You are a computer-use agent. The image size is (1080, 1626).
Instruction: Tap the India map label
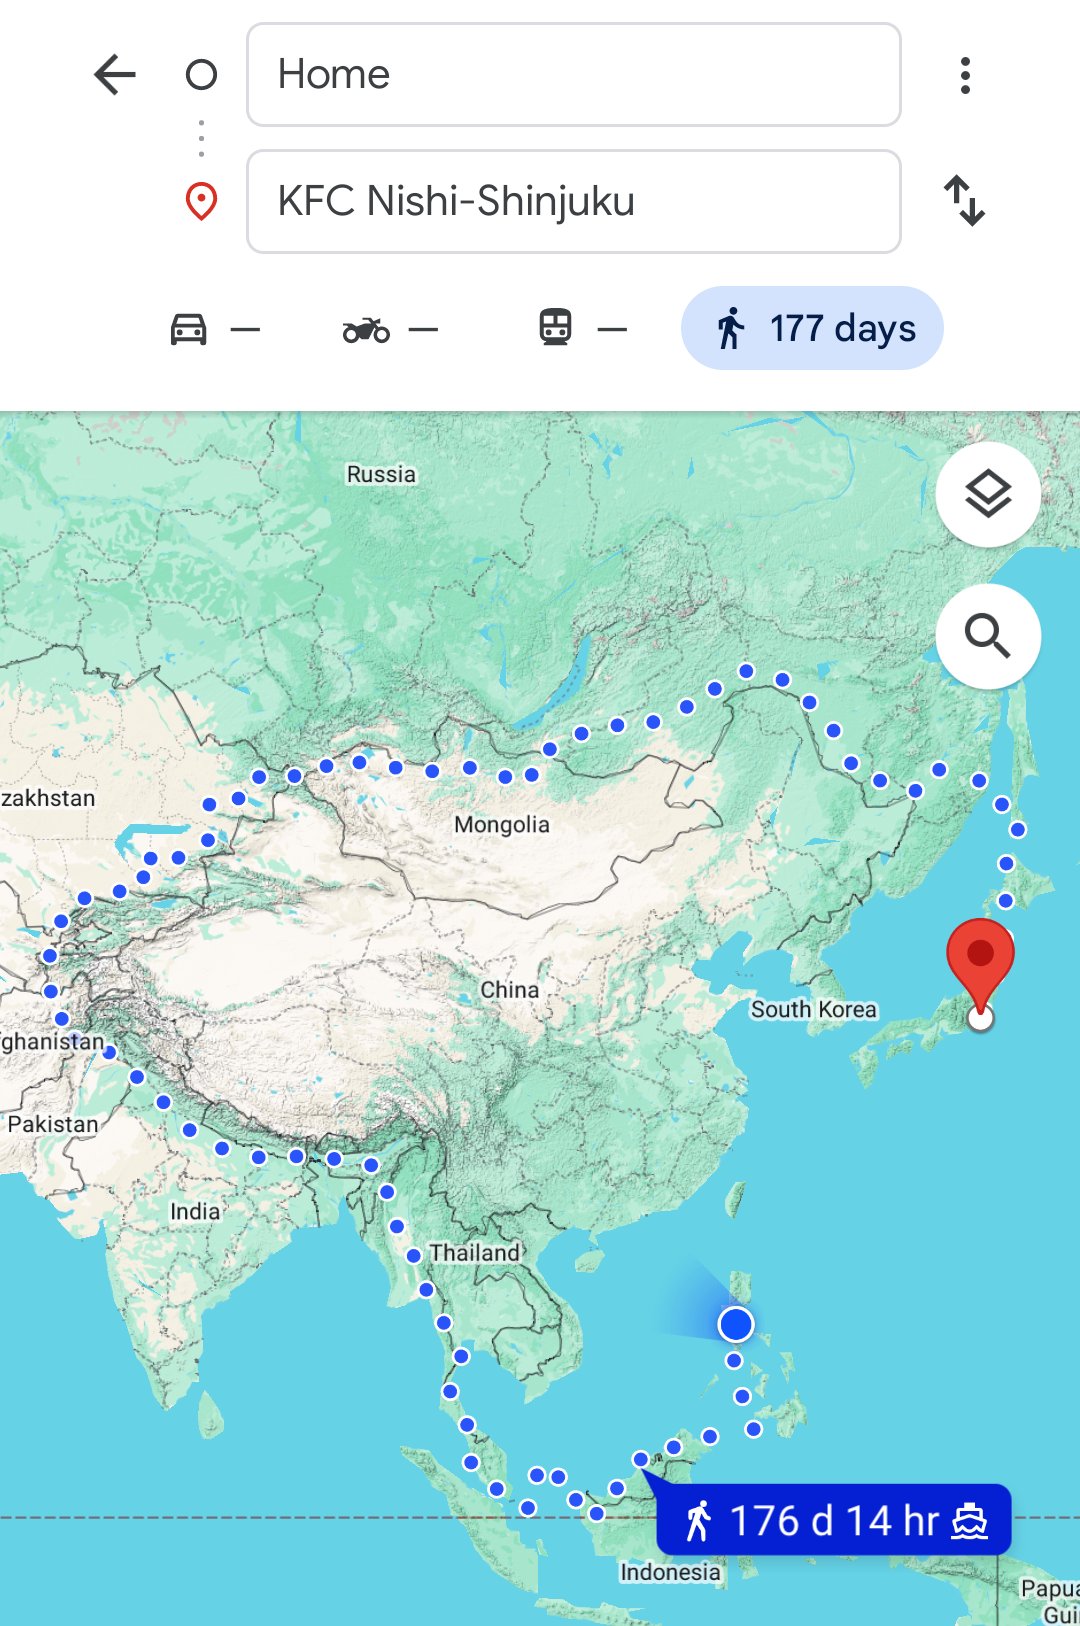pos(195,1212)
